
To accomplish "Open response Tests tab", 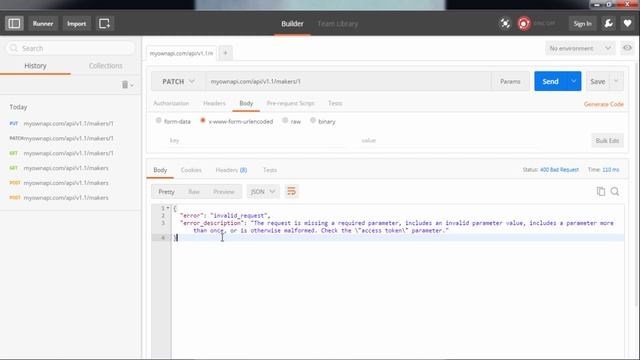I will click(270, 170).
